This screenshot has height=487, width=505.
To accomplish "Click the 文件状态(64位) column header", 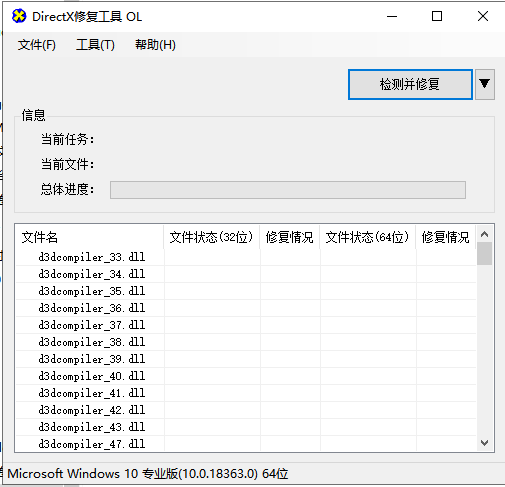I will click(368, 237).
